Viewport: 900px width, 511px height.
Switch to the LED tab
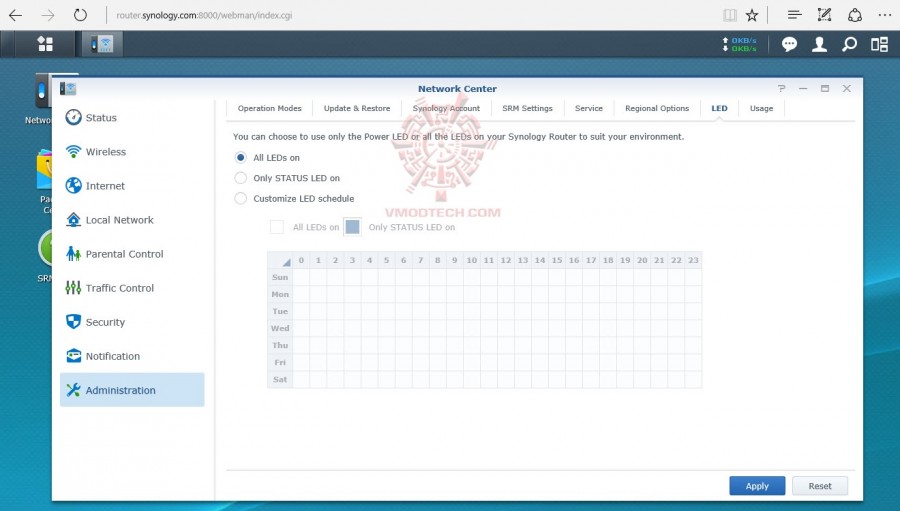719,108
